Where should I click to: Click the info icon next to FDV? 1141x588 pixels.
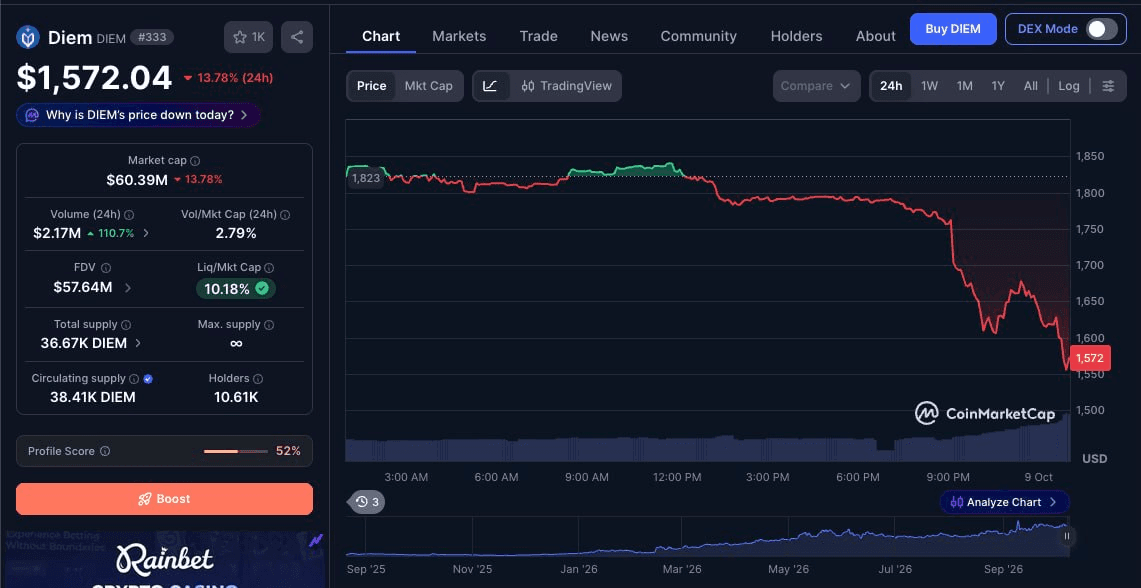[106, 268]
